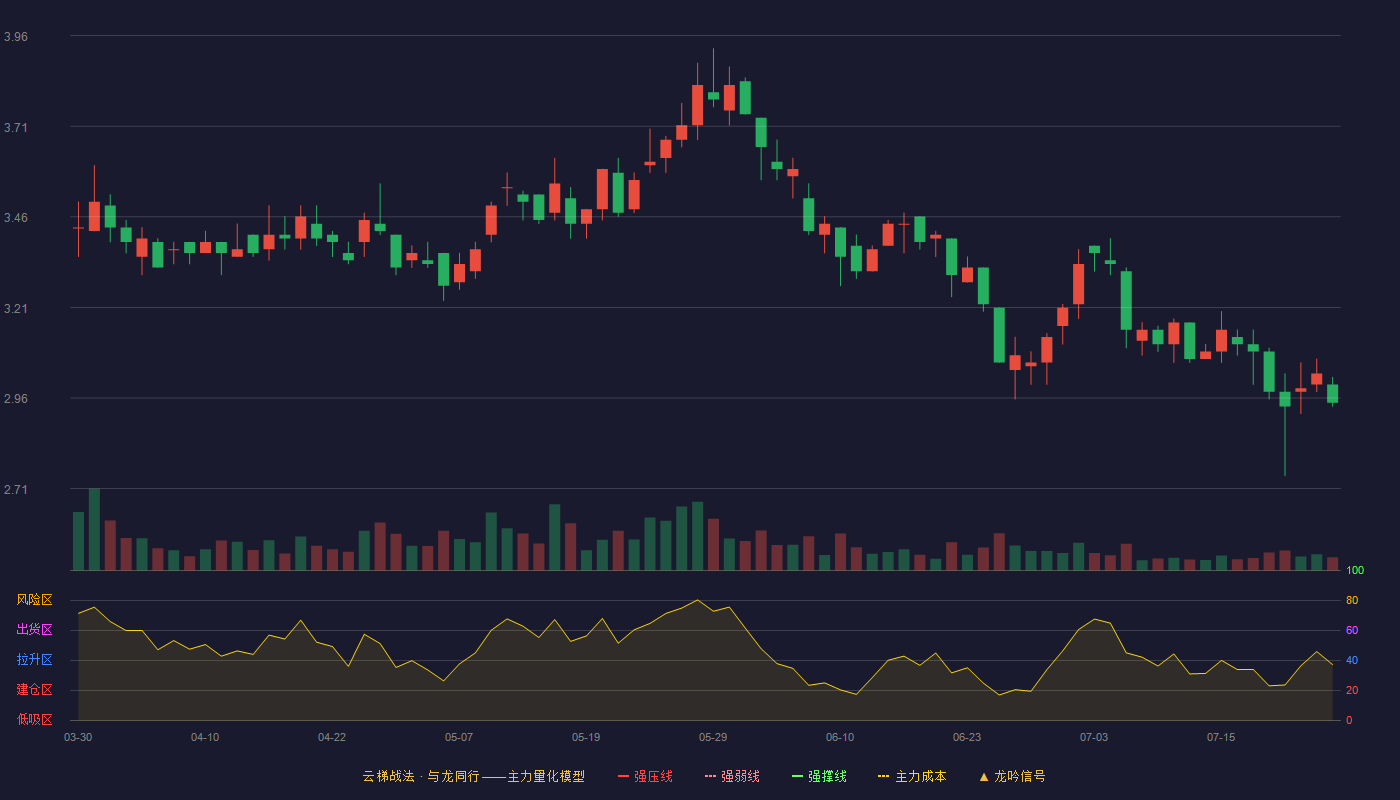Click the 风险区 zone label

(35, 600)
